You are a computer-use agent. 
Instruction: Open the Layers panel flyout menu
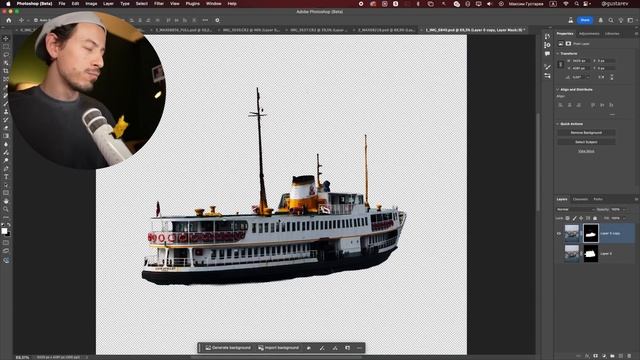(x=636, y=199)
